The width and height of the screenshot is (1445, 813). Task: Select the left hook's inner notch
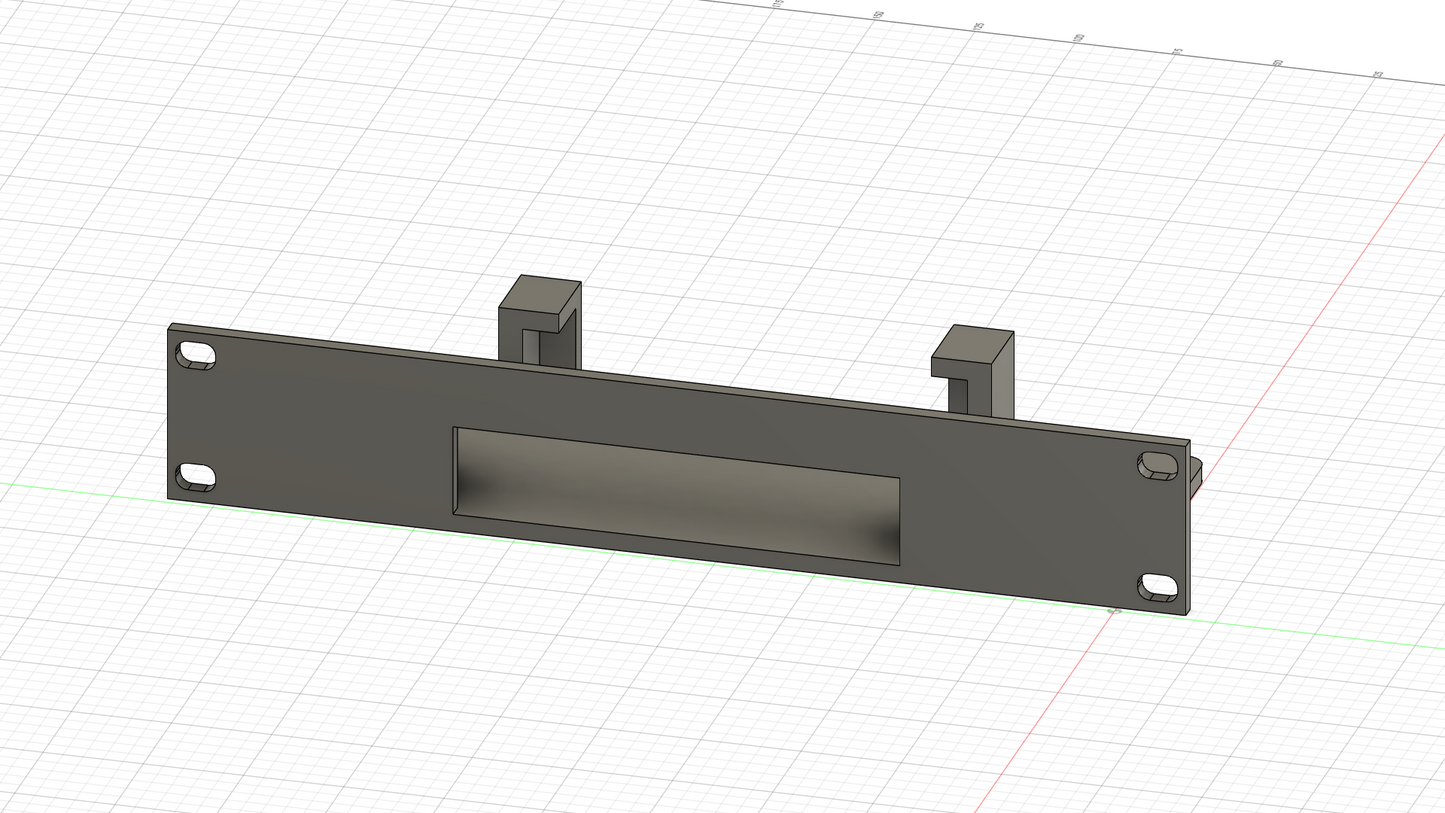(531, 347)
